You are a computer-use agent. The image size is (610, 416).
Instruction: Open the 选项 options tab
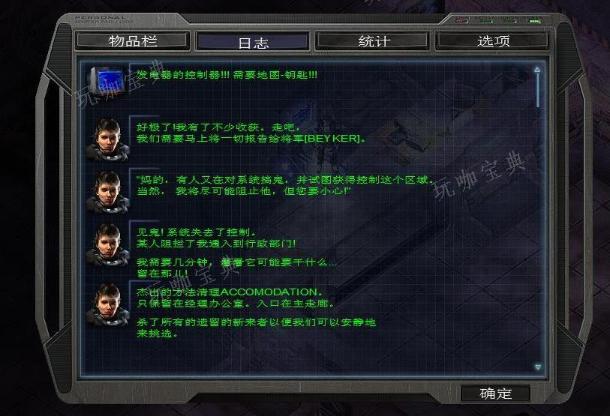[x=493, y=40]
